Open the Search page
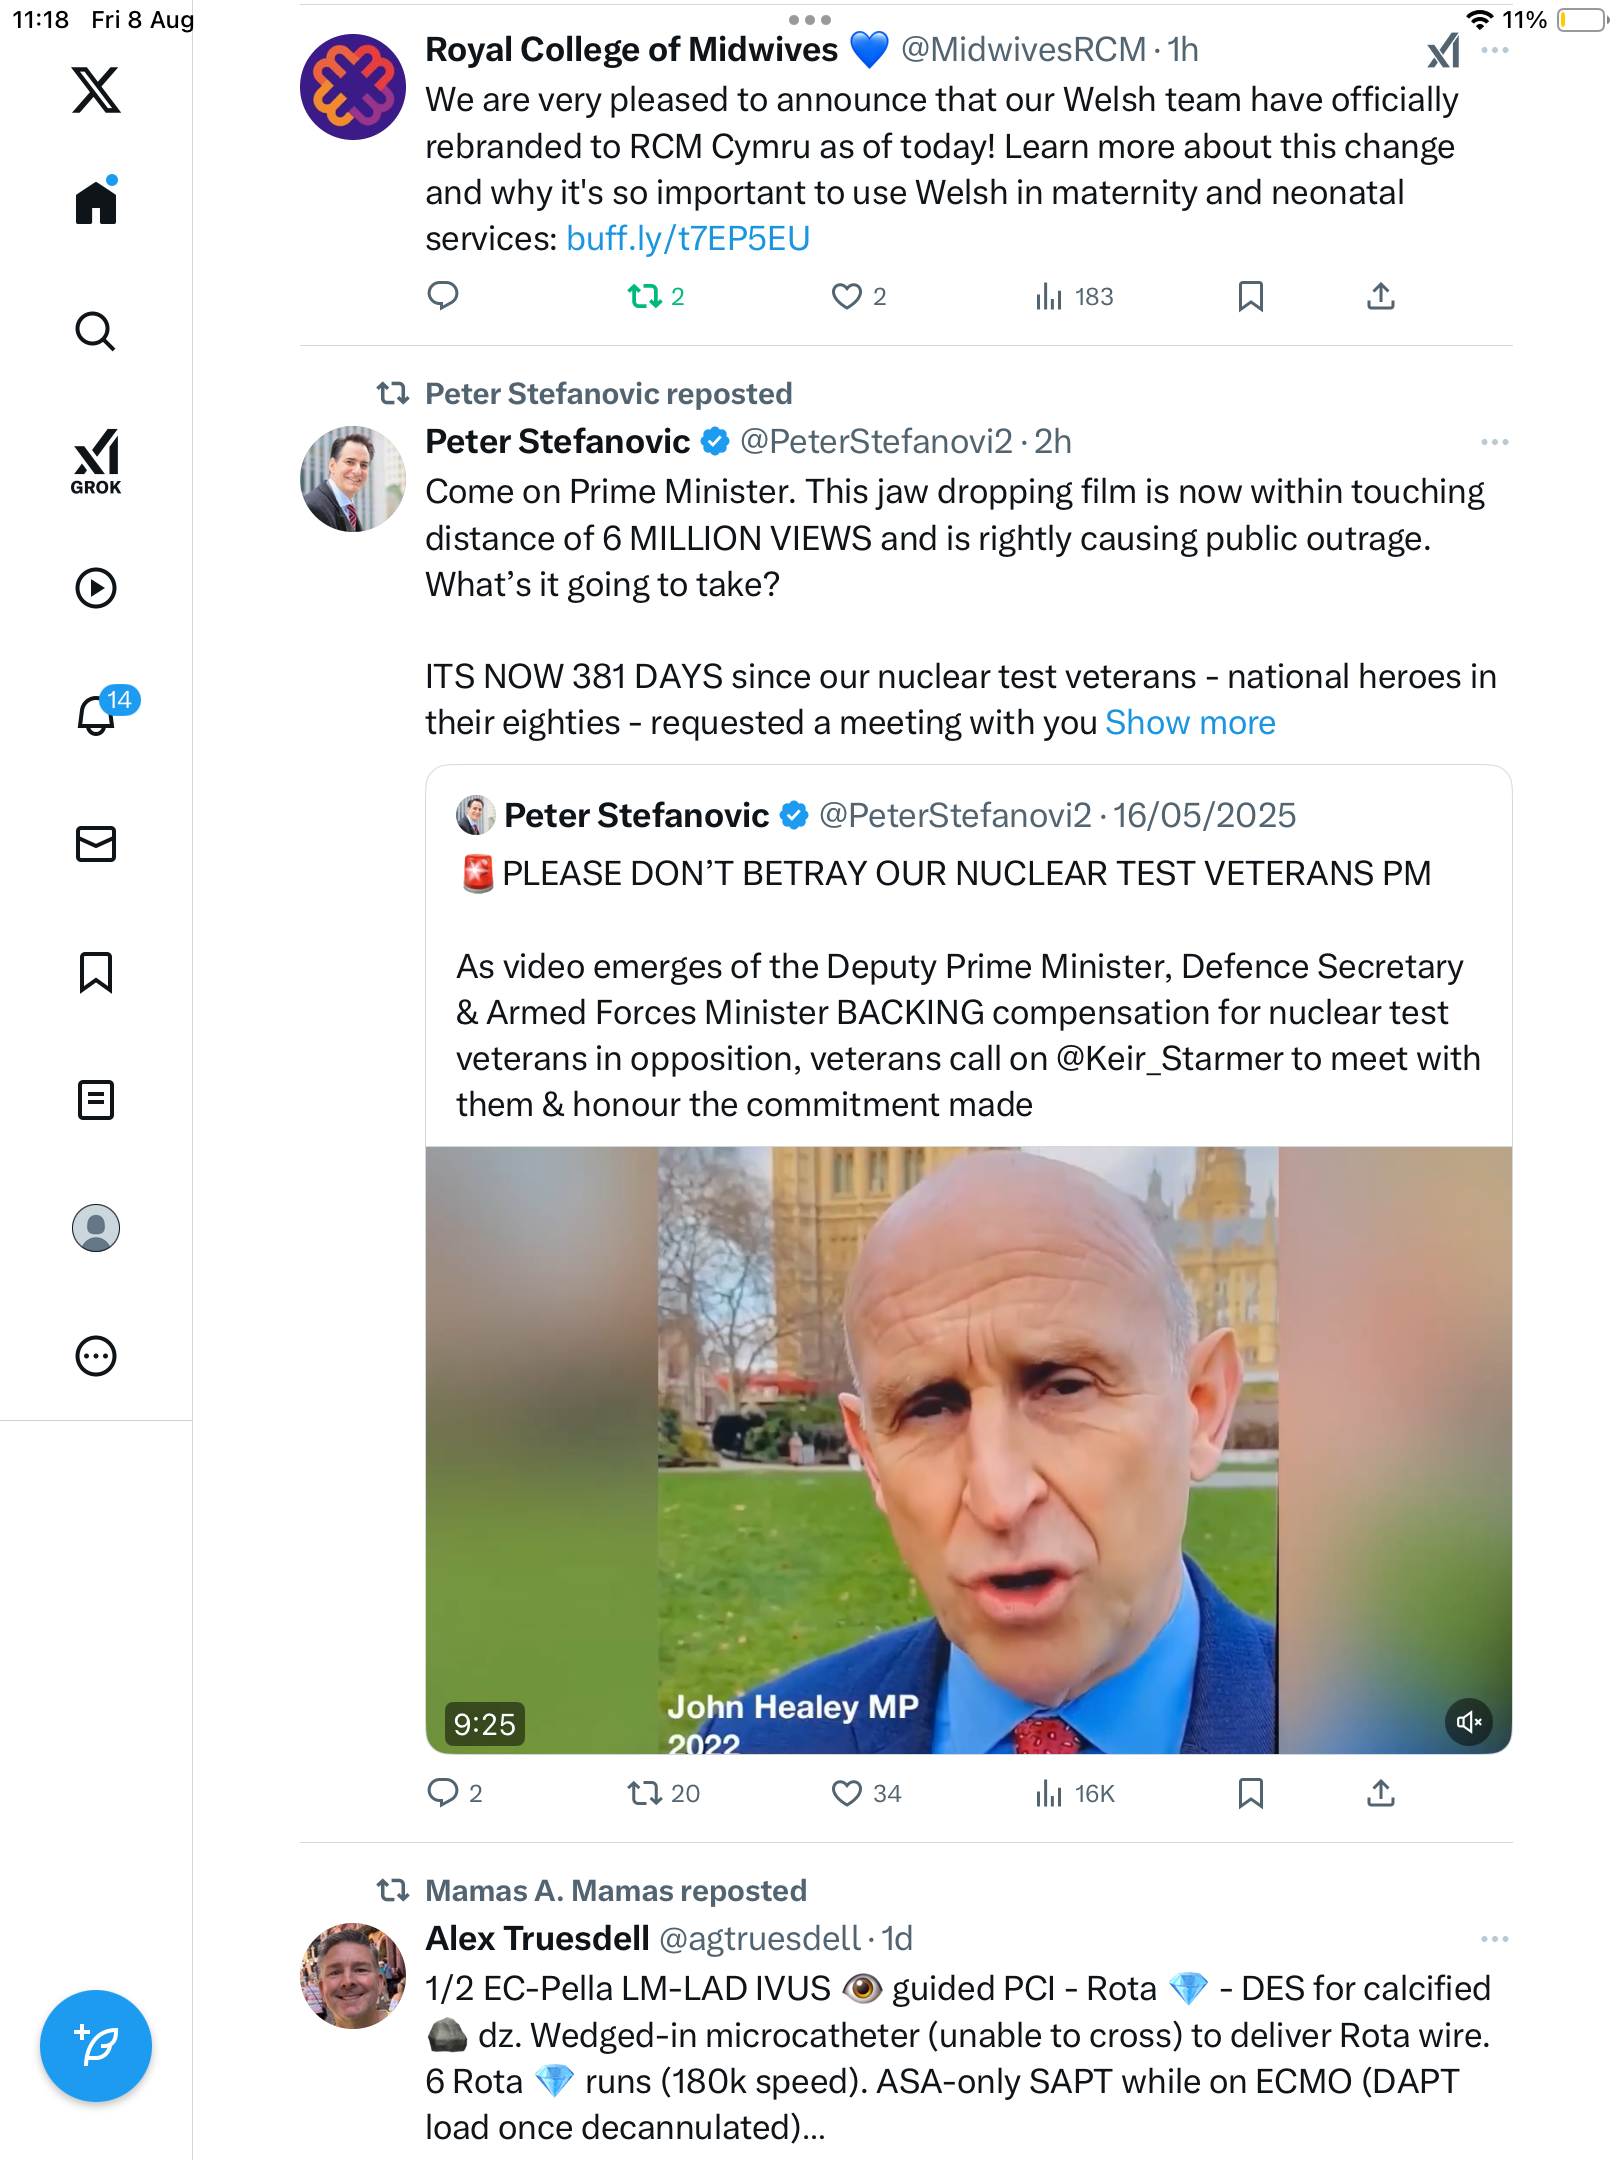1620x2160 pixels. coord(96,331)
